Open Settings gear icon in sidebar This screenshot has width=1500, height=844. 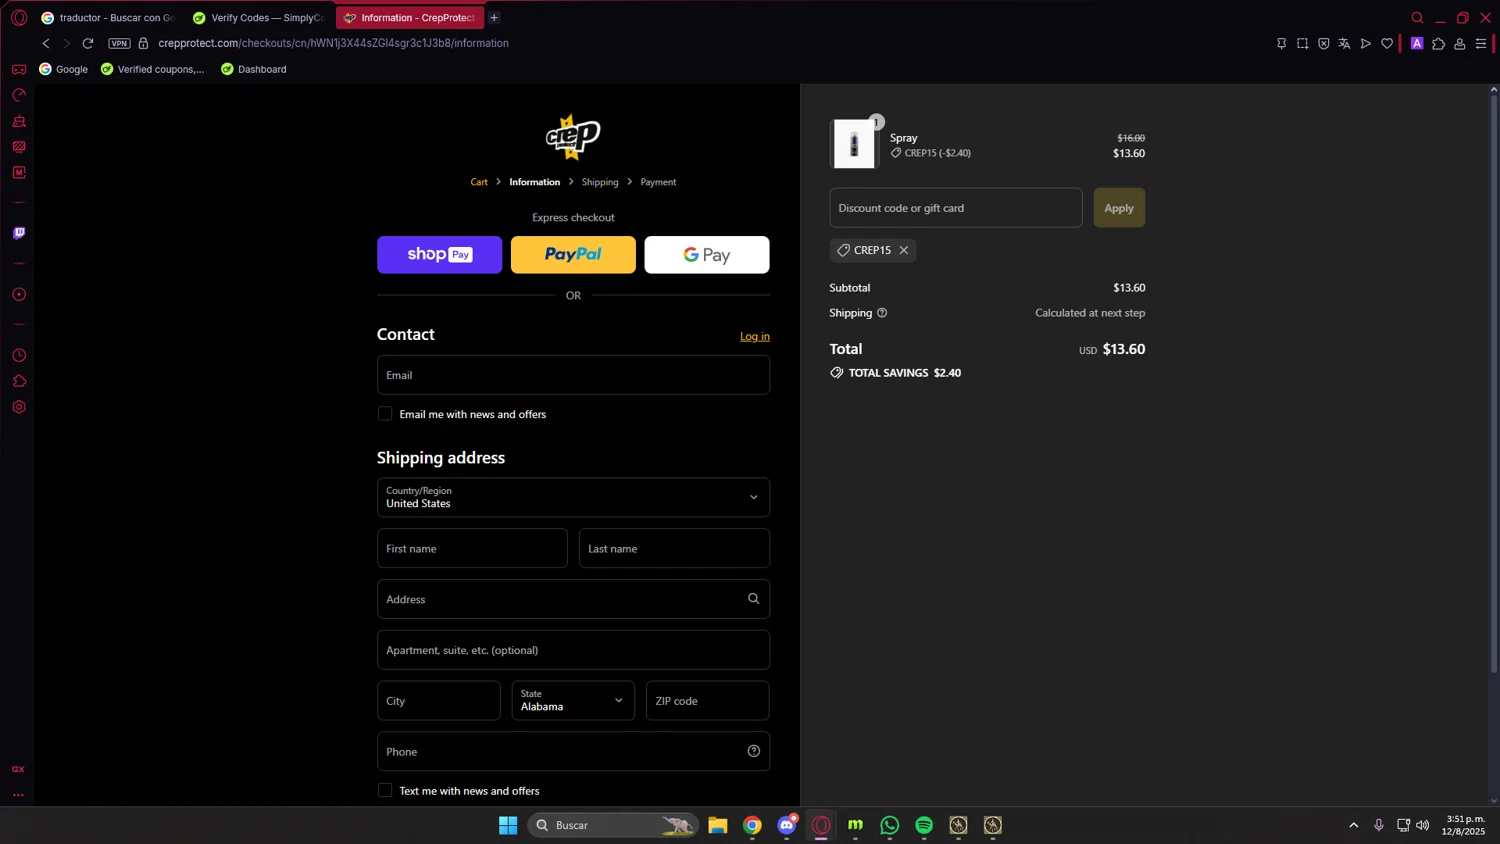(18, 407)
